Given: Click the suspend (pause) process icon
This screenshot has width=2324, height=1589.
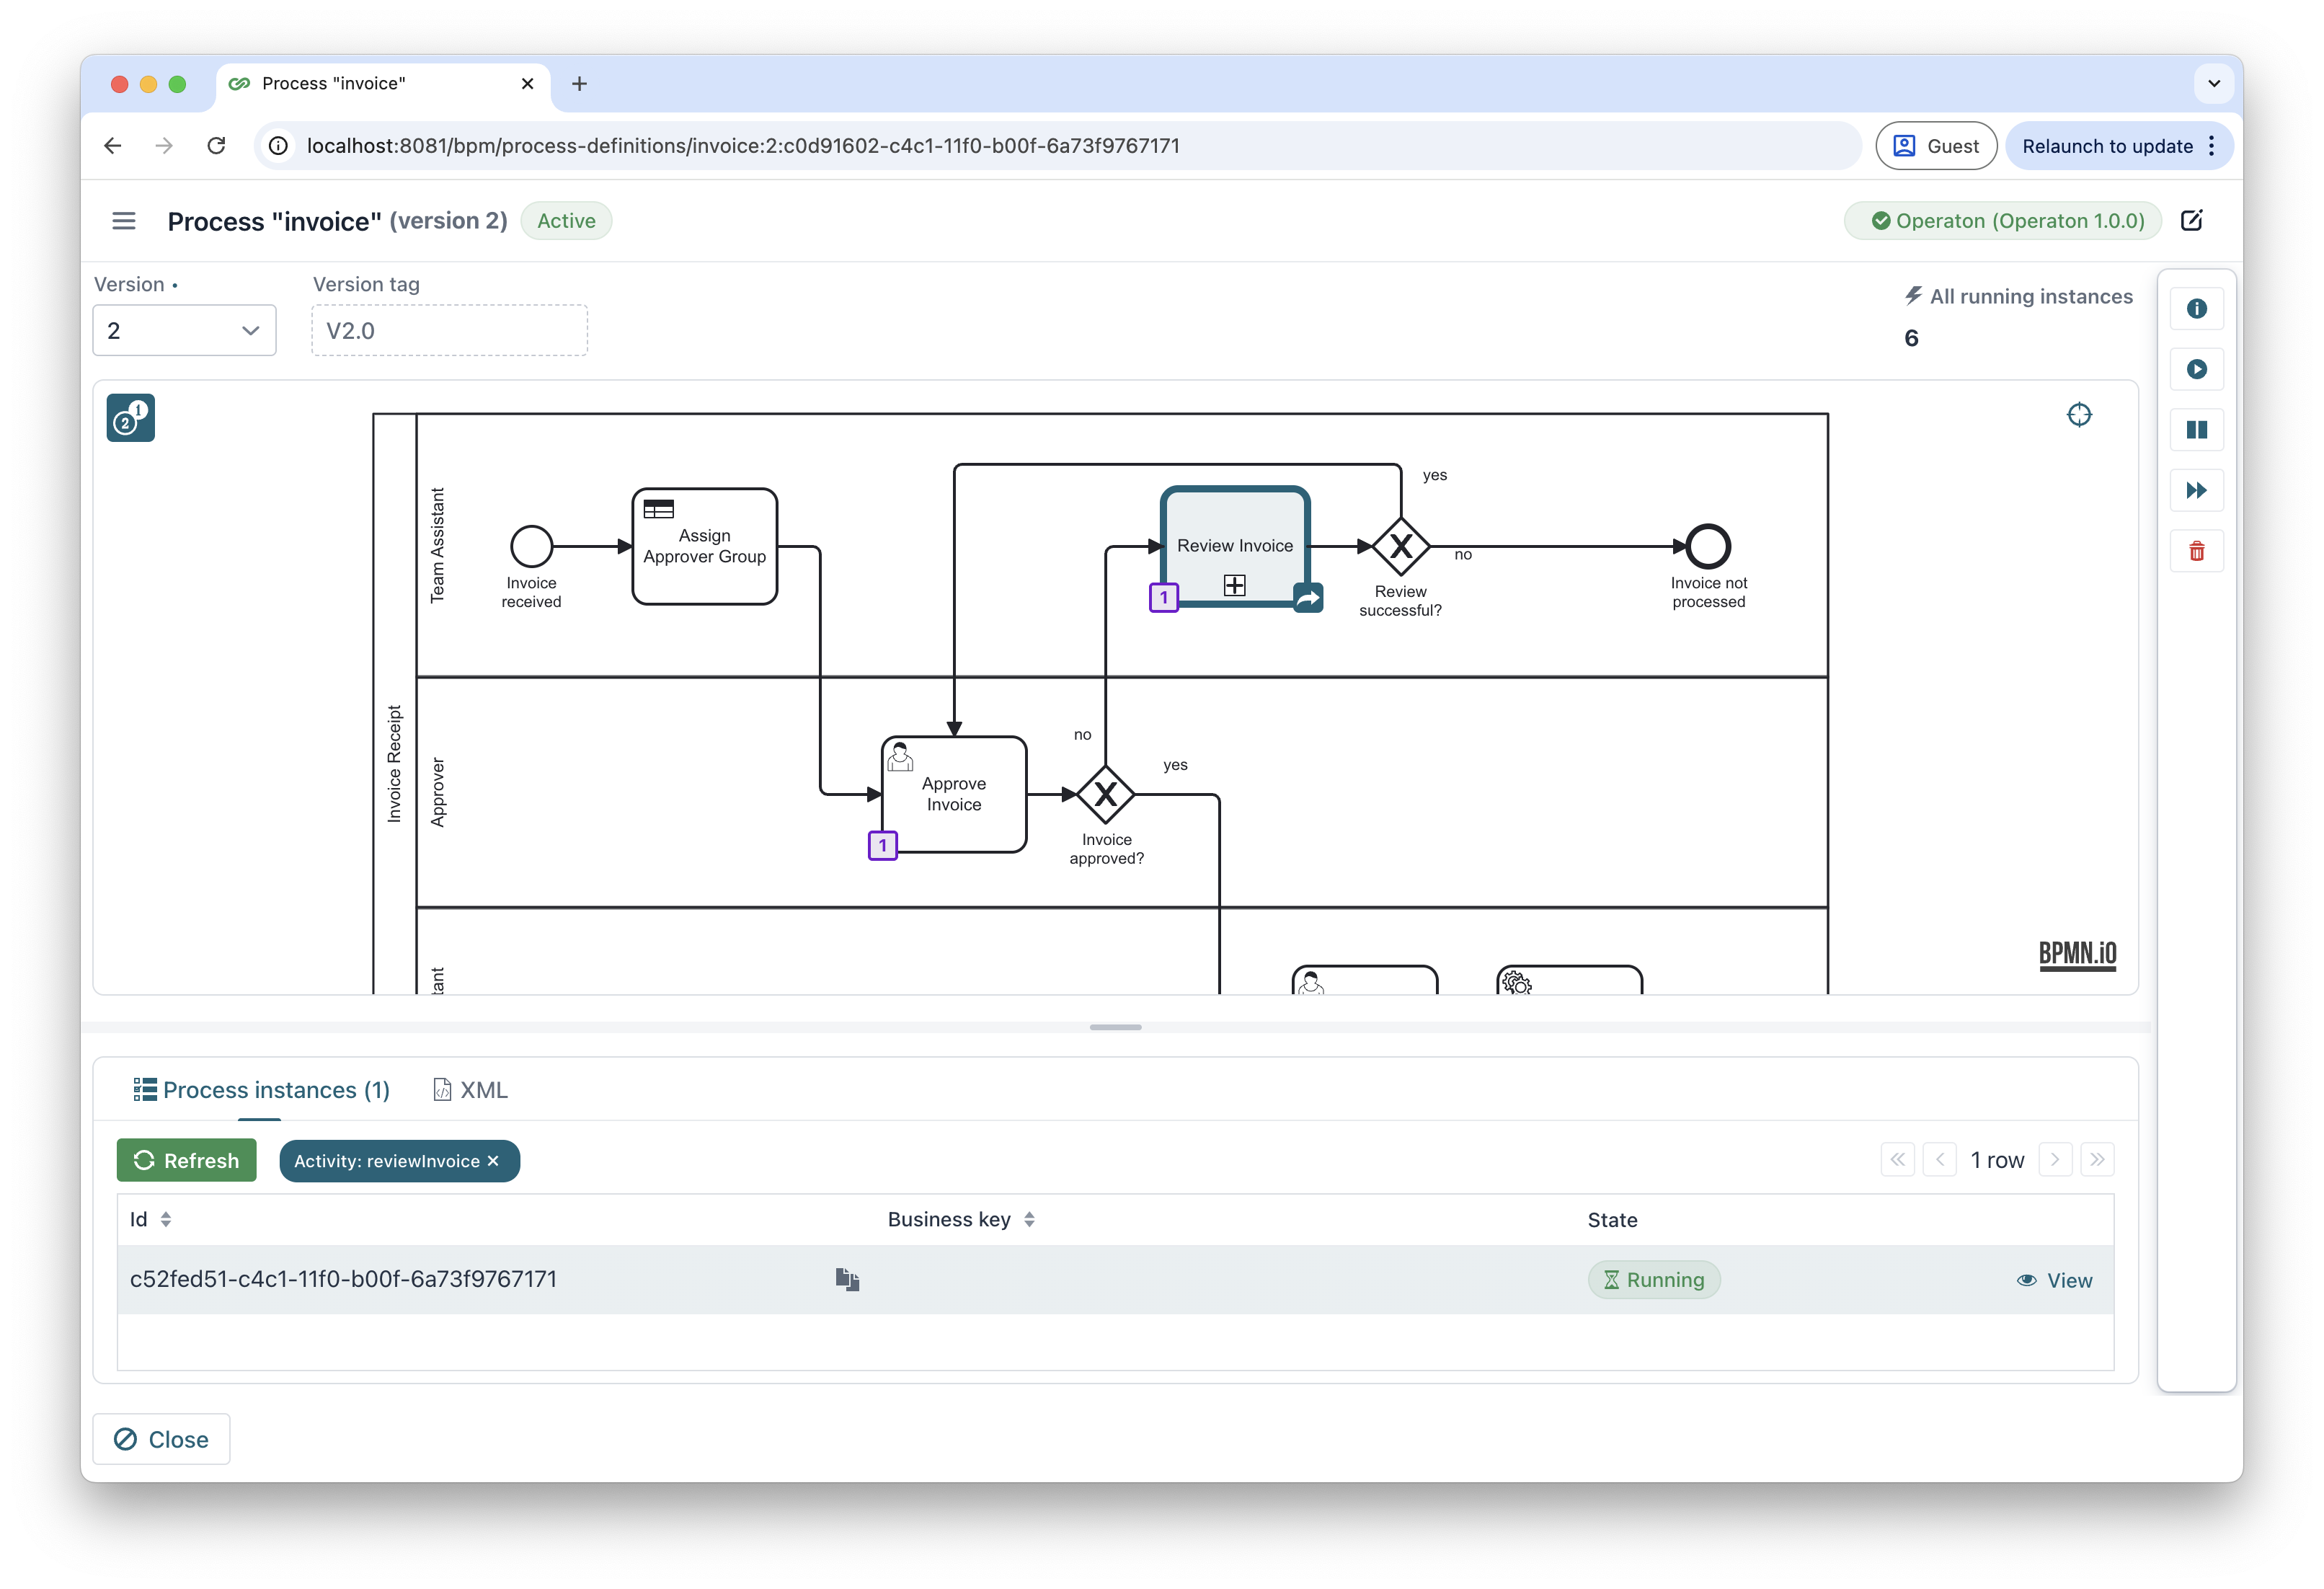Looking at the screenshot, I should (2197, 429).
